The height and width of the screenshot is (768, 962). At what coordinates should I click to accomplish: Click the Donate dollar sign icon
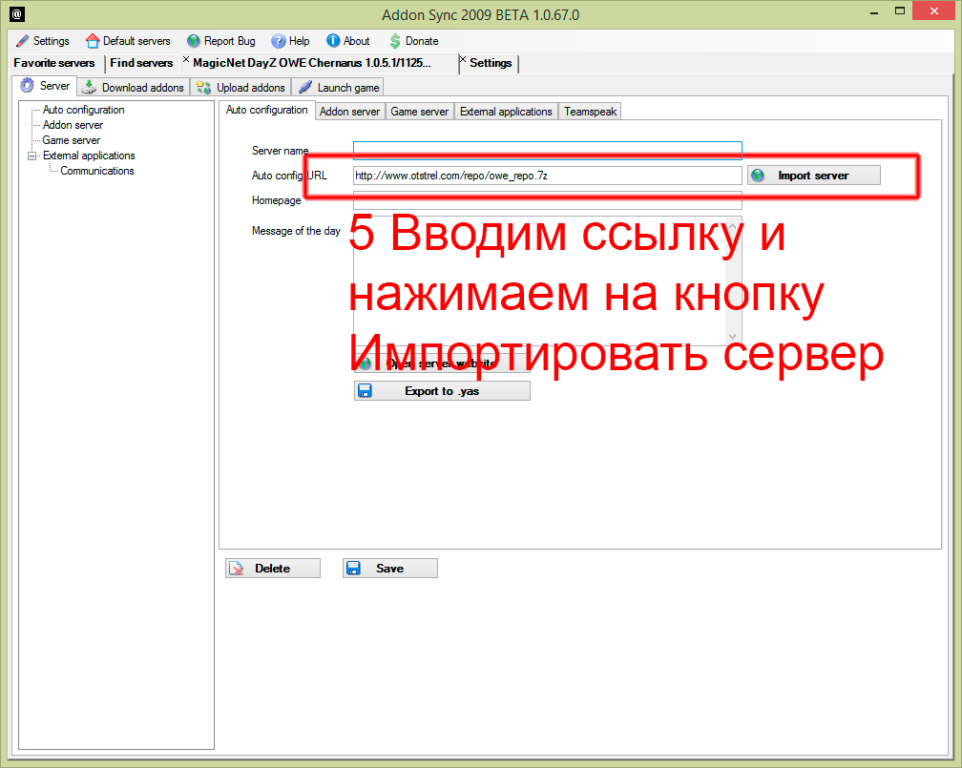[x=396, y=41]
